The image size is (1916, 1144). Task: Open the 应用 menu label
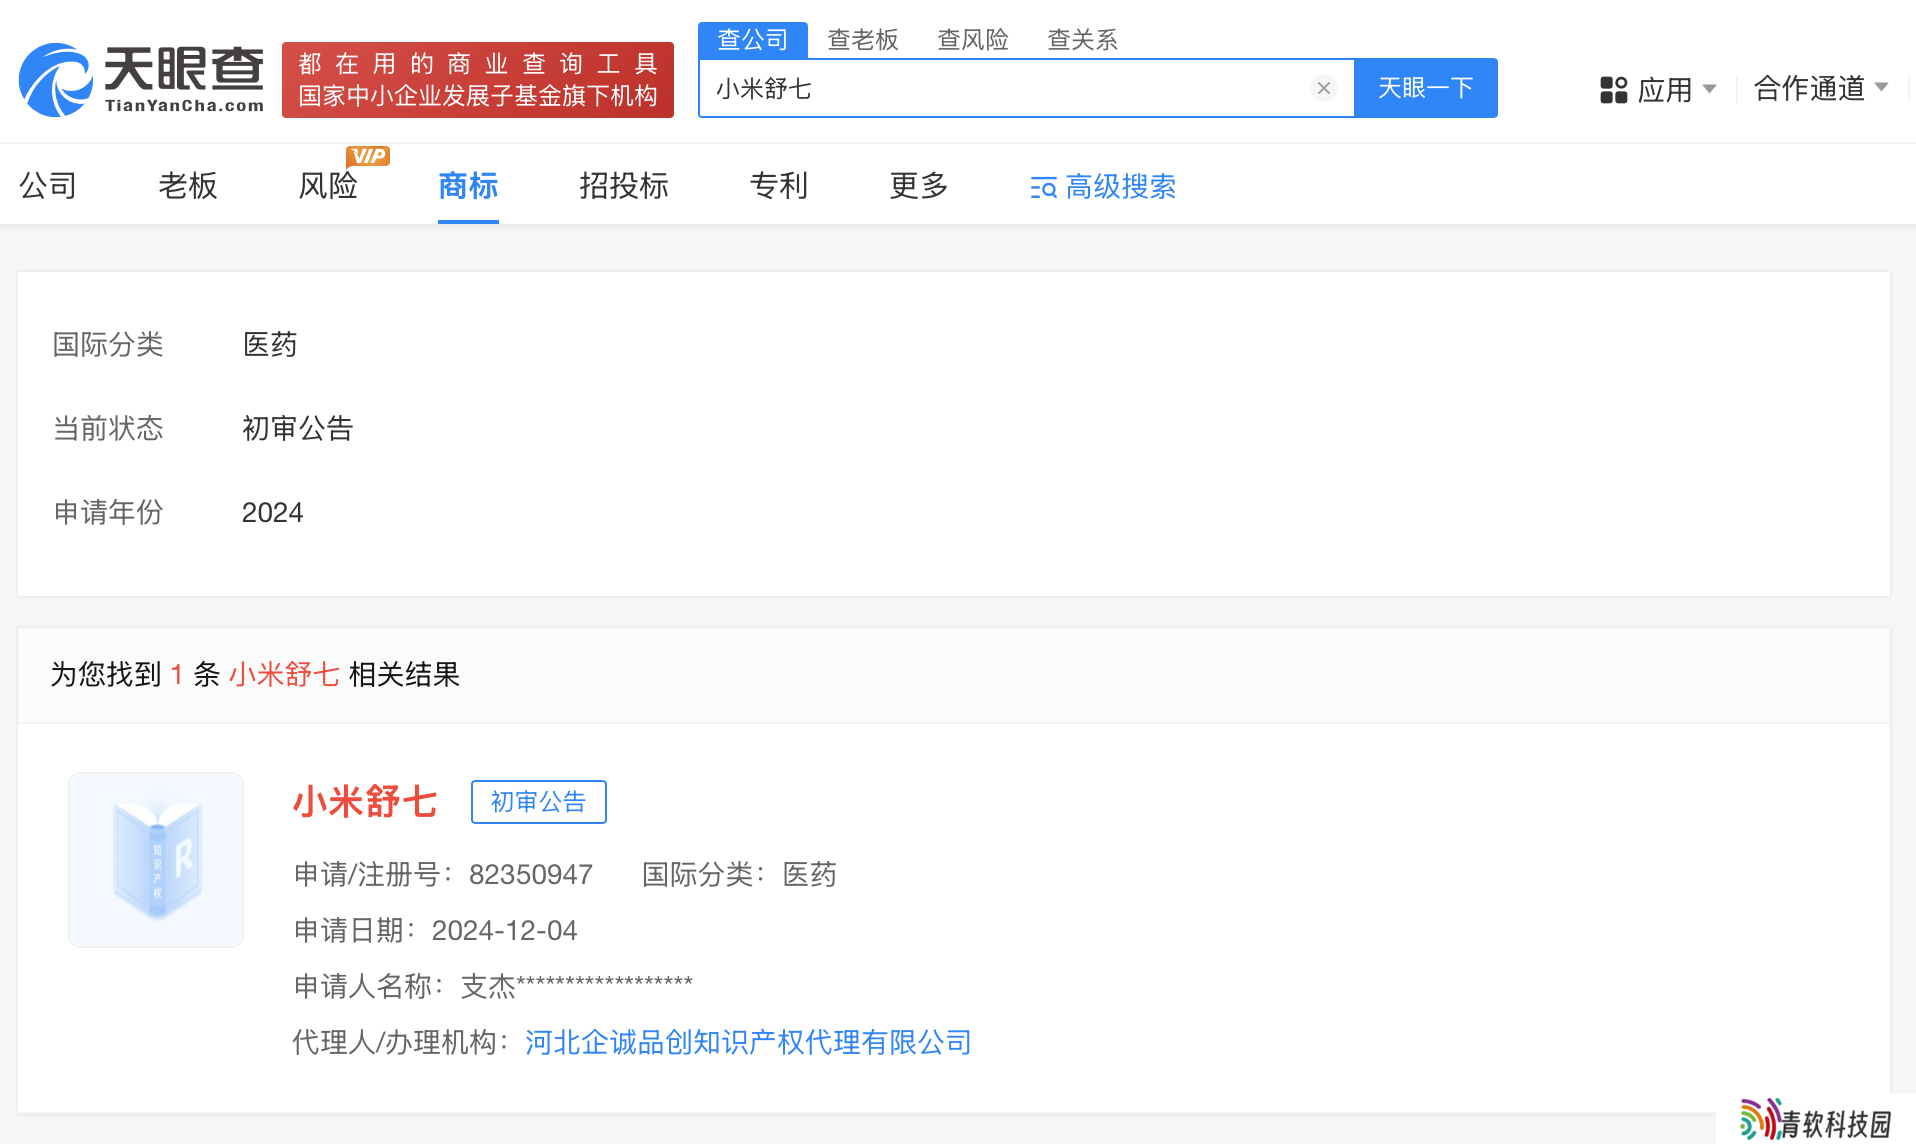(x=1665, y=90)
